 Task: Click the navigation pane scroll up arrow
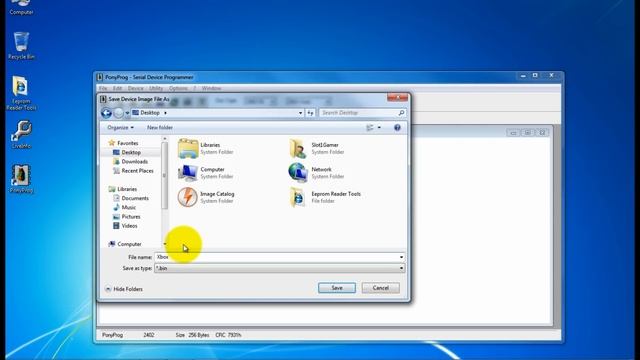(164, 139)
